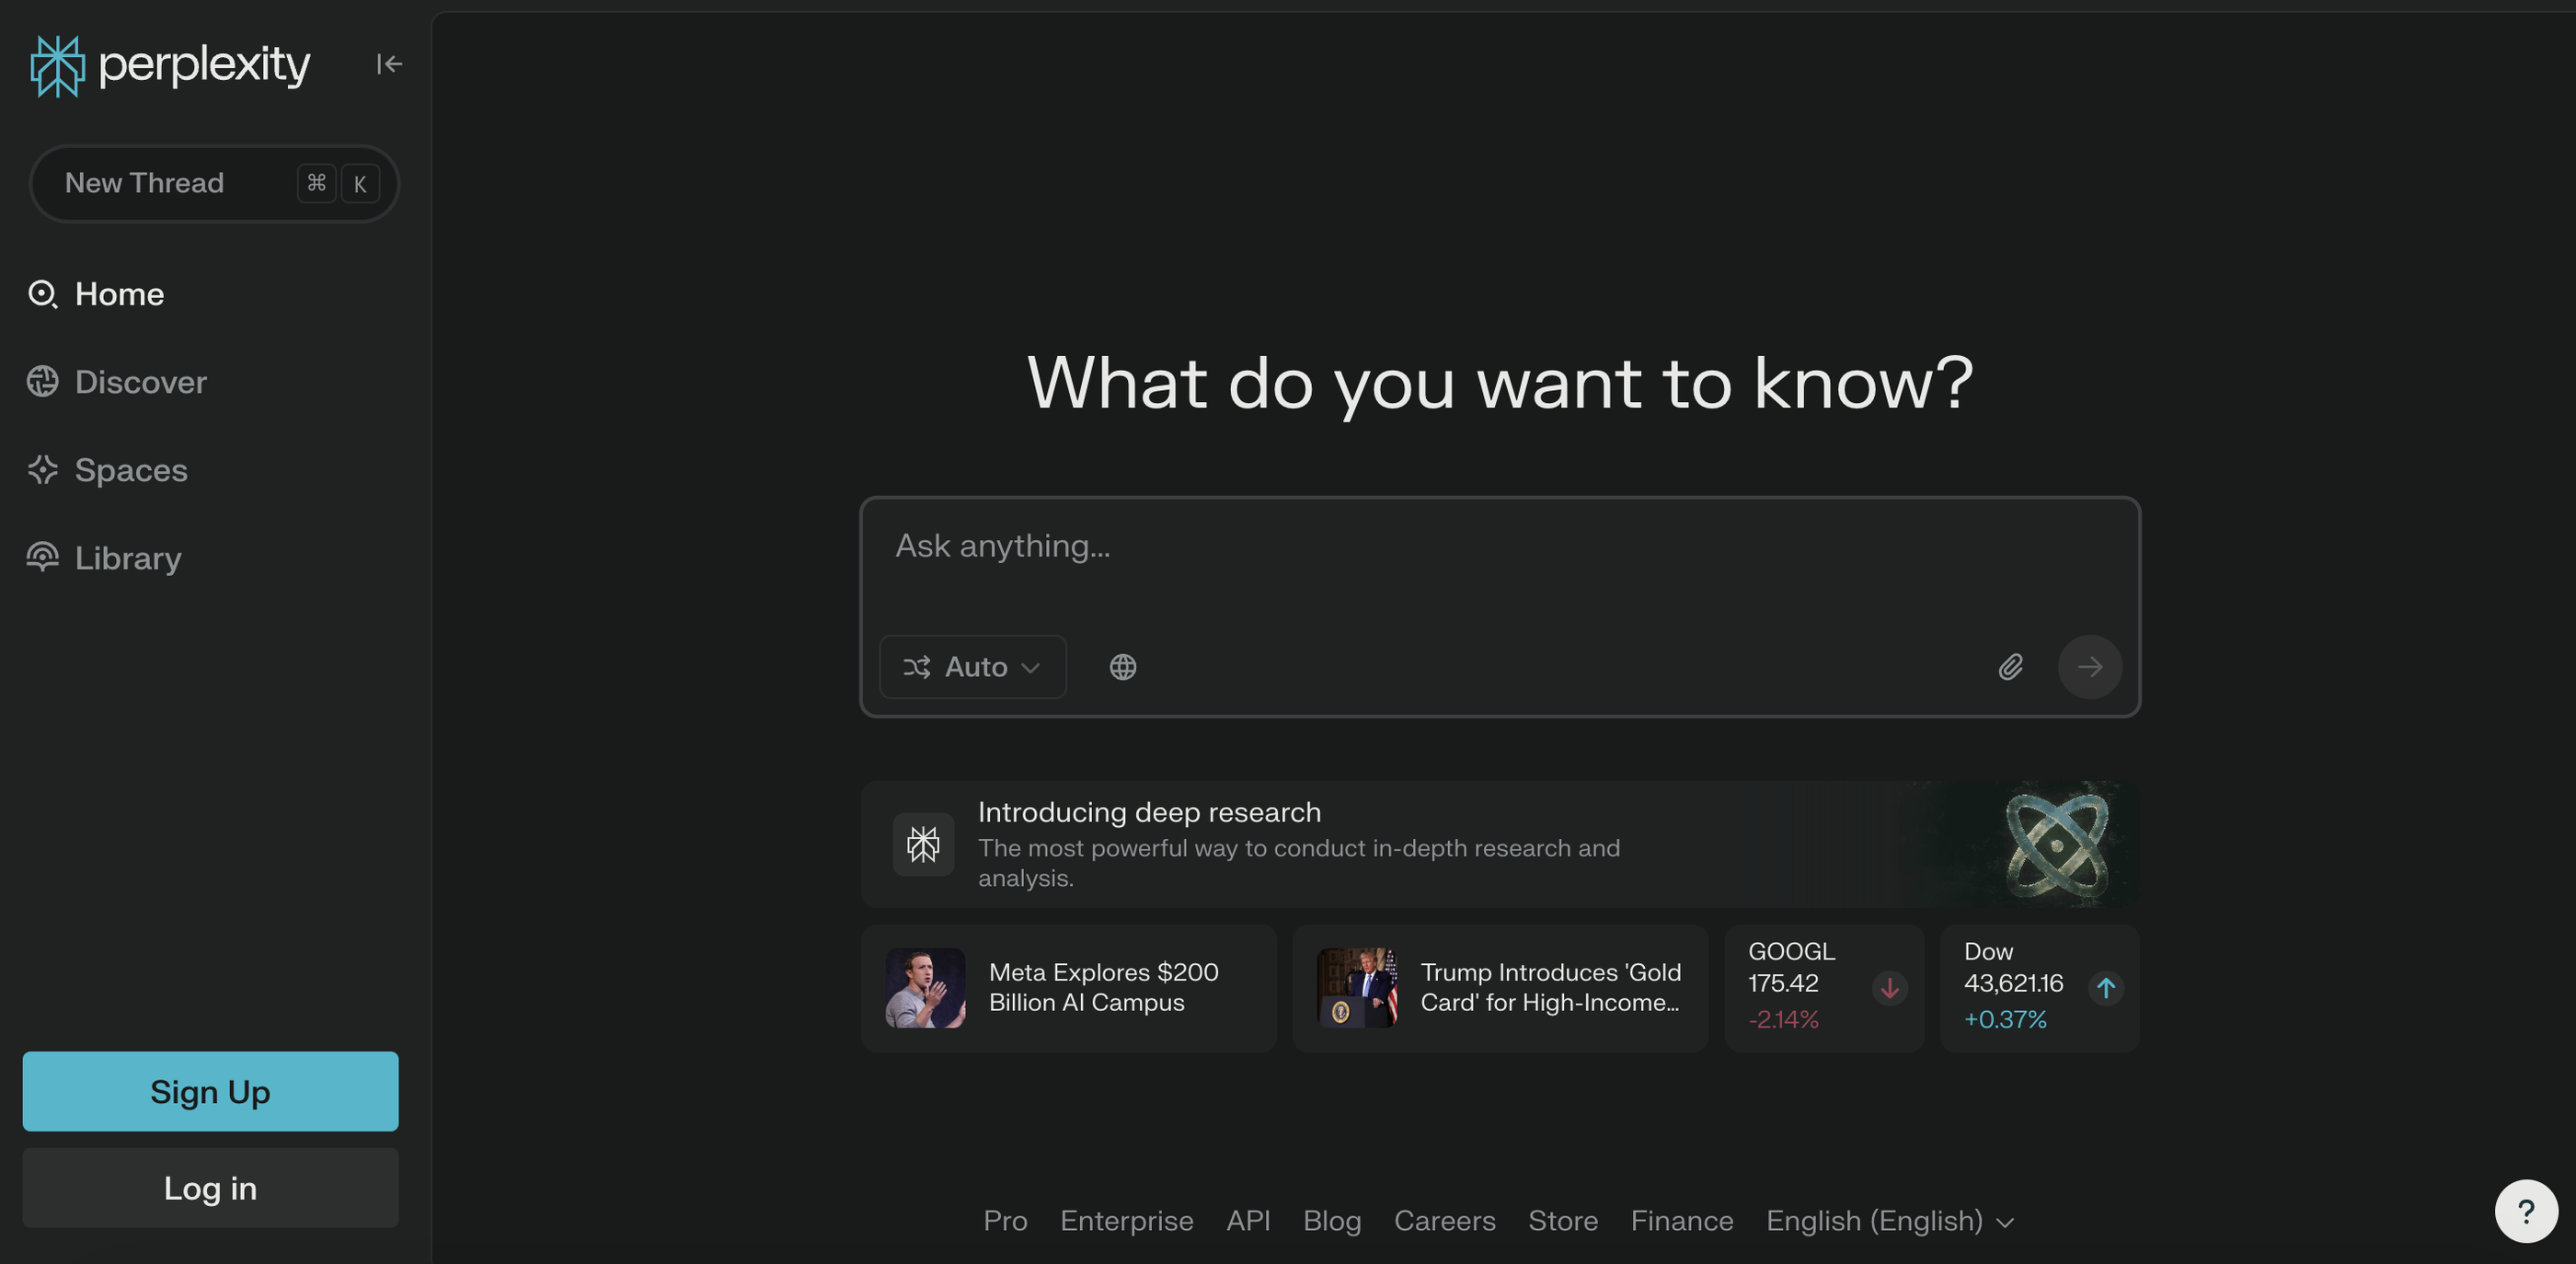Click the Sign Up button
This screenshot has width=2576, height=1264.
(x=211, y=1091)
